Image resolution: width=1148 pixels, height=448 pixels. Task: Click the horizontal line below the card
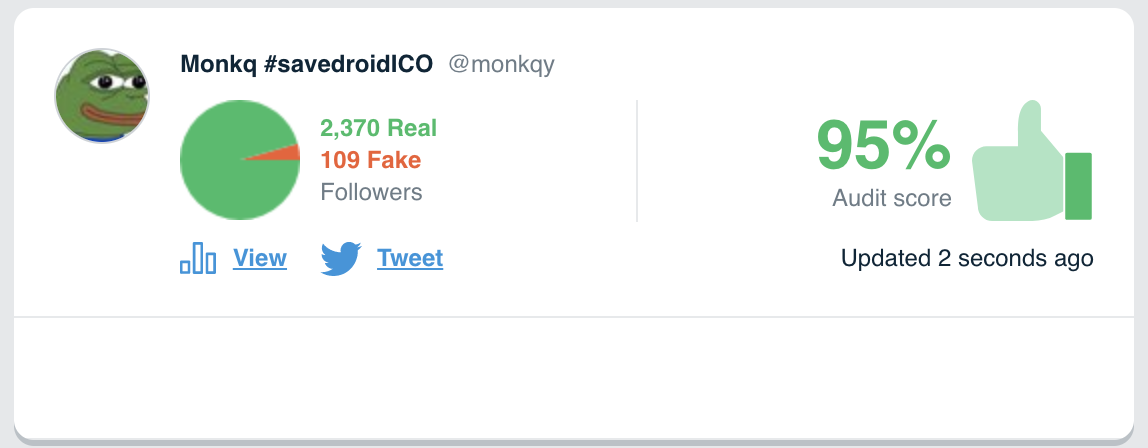(573, 317)
